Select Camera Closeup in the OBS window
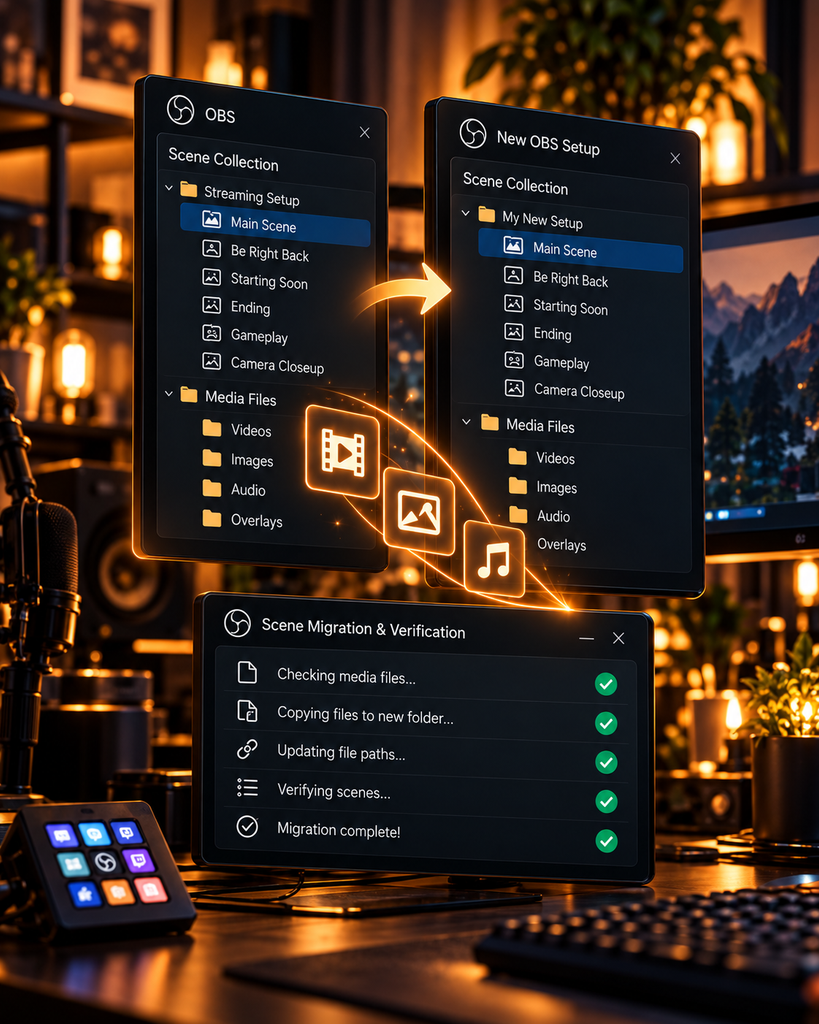 click(277, 366)
